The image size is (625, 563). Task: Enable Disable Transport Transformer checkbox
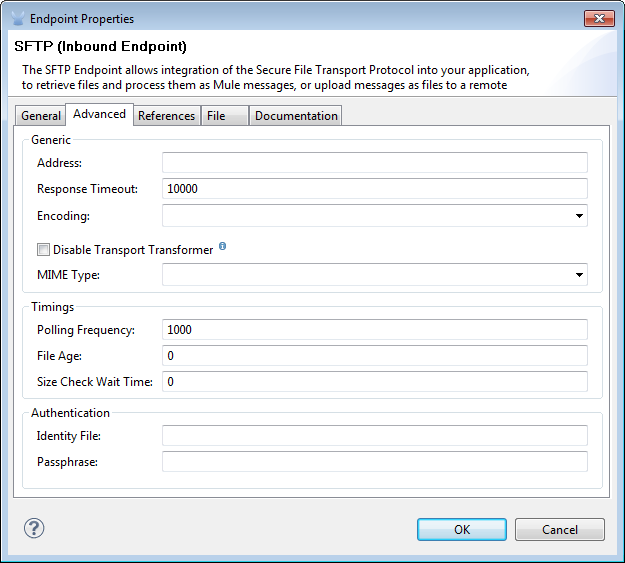click(43, 250)
